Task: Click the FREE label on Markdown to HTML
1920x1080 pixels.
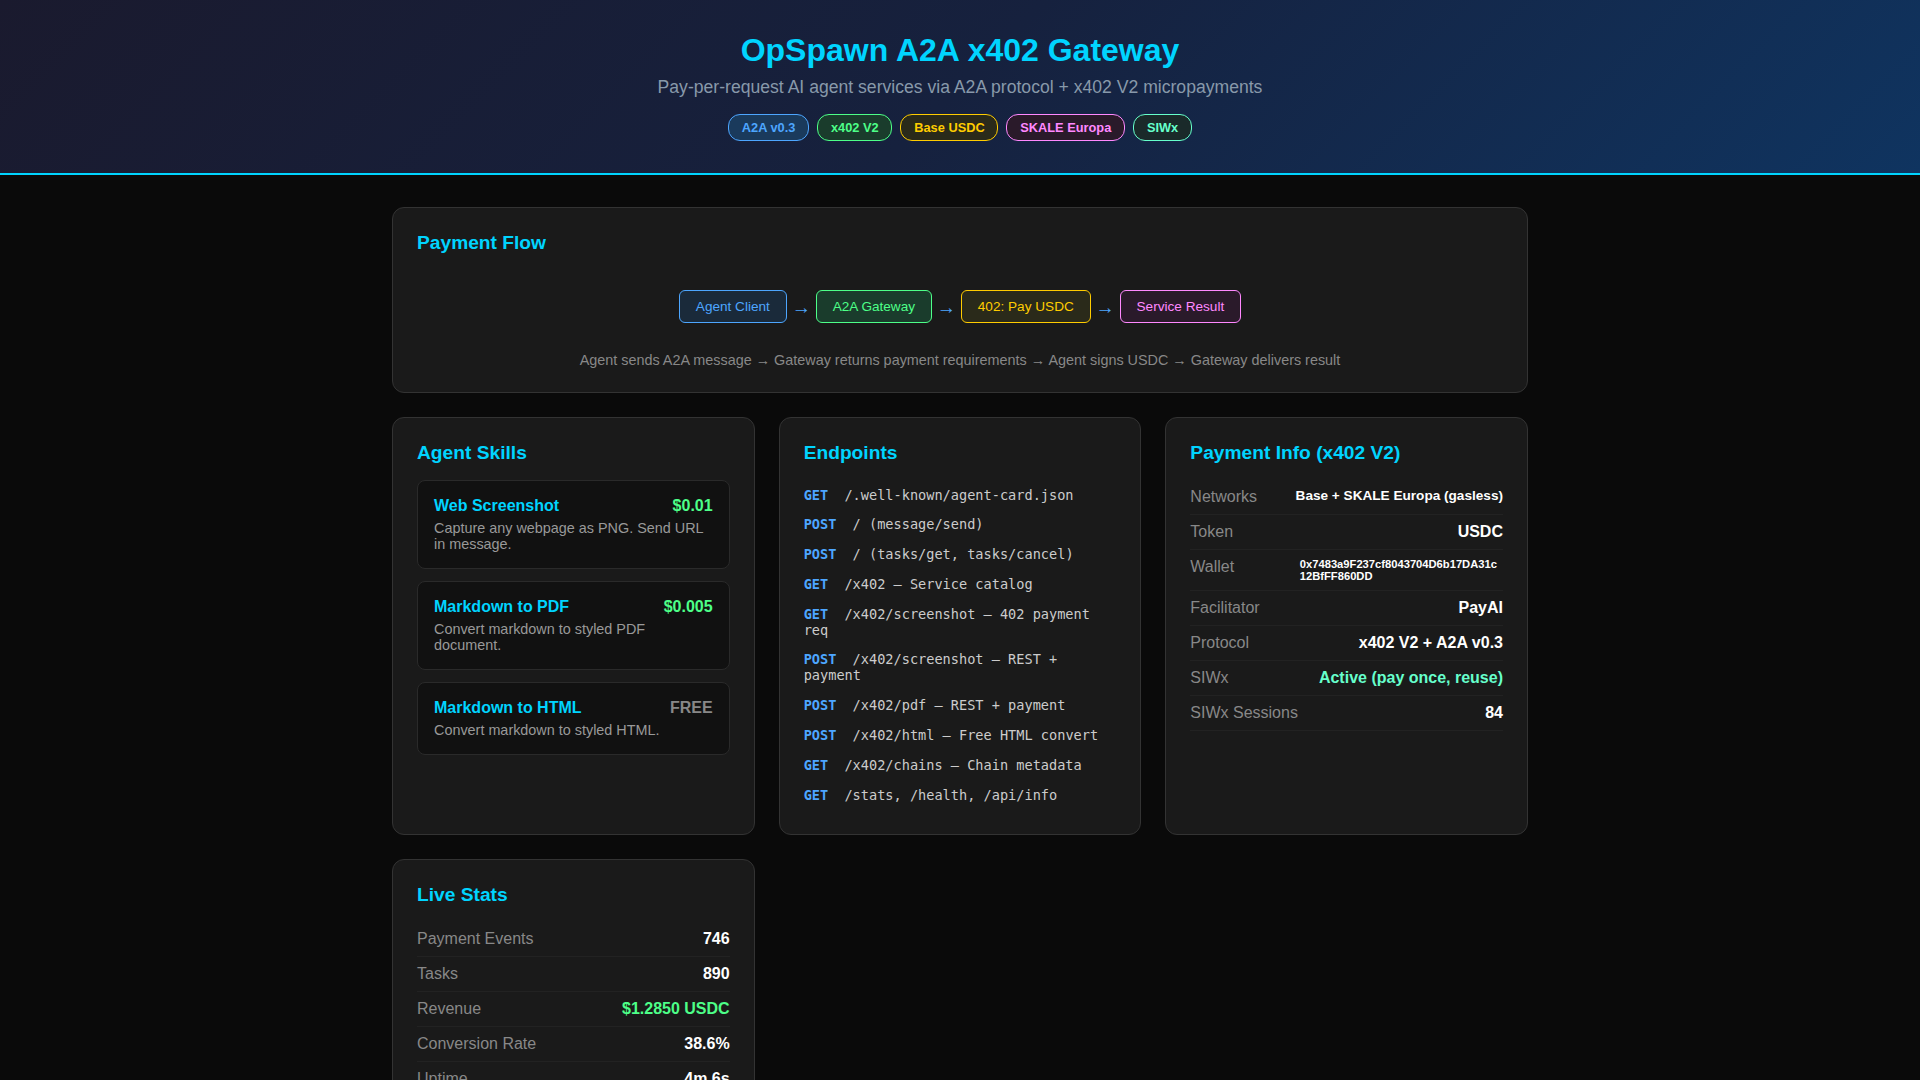Action: [x=691, y=708]
